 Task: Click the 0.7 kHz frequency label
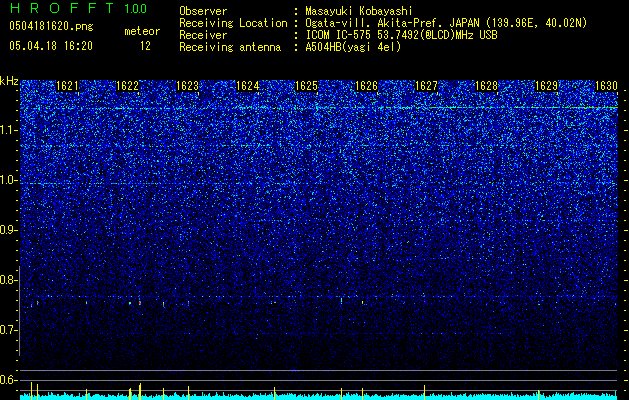tap(8, 330)
